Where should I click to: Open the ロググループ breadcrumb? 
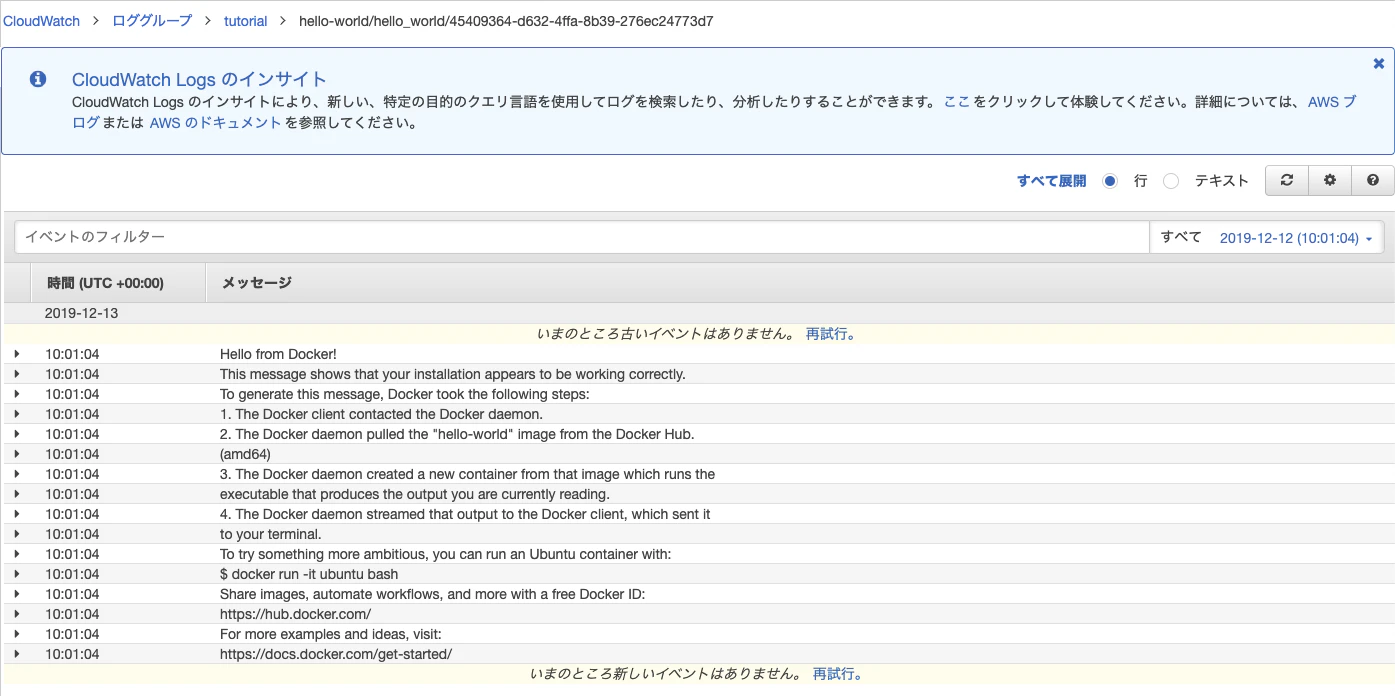point(151,20)
